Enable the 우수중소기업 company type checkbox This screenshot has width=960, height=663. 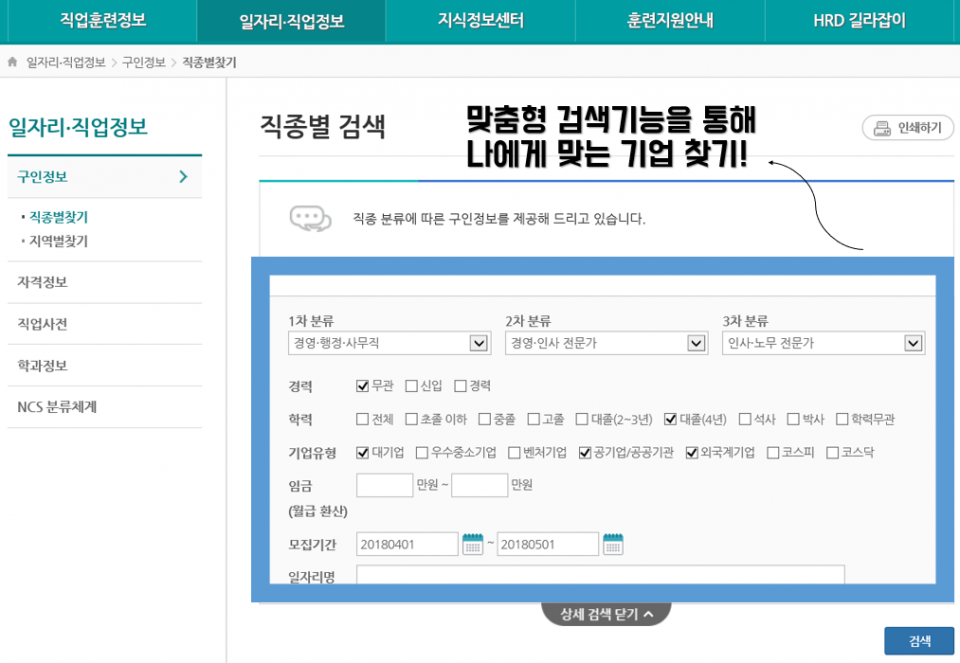point(422,452)
